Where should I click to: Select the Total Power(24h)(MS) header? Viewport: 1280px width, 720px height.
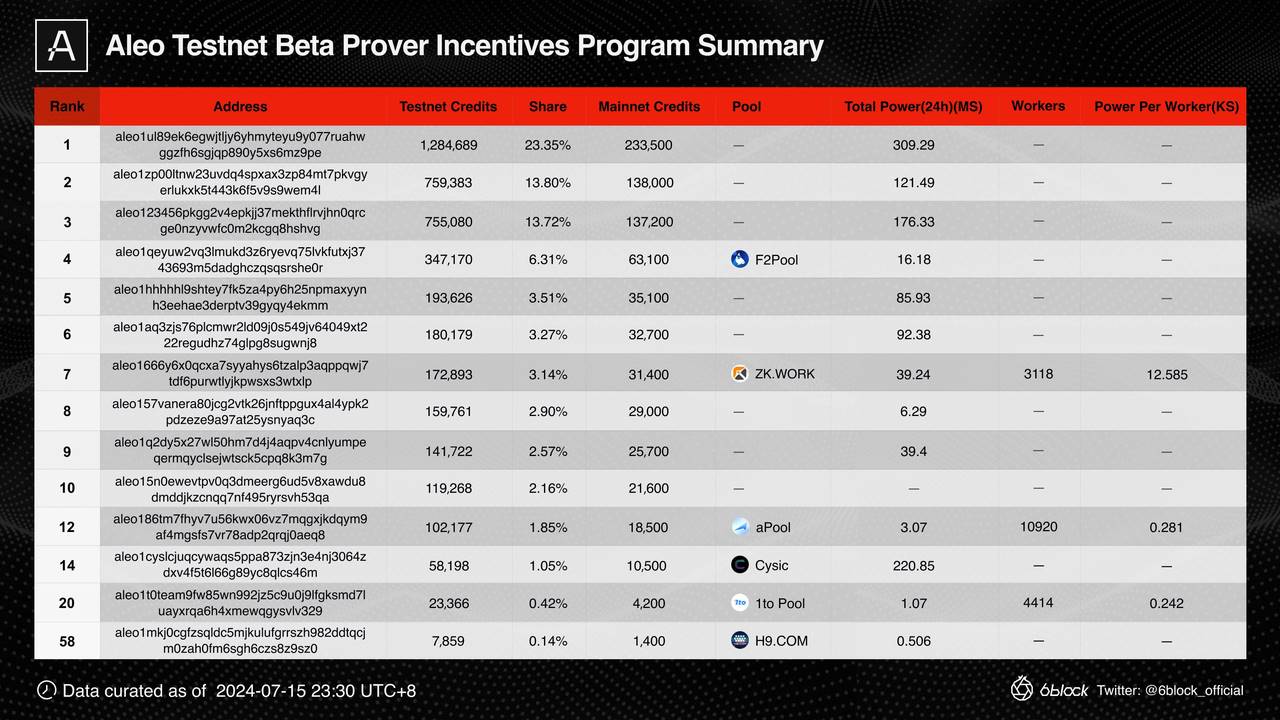click(913, 107)
